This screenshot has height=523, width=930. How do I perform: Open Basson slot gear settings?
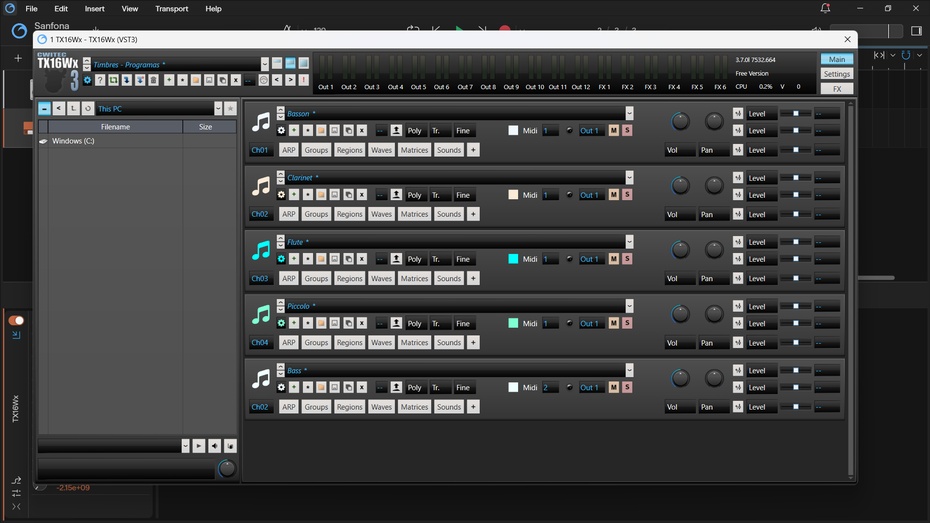281,130
